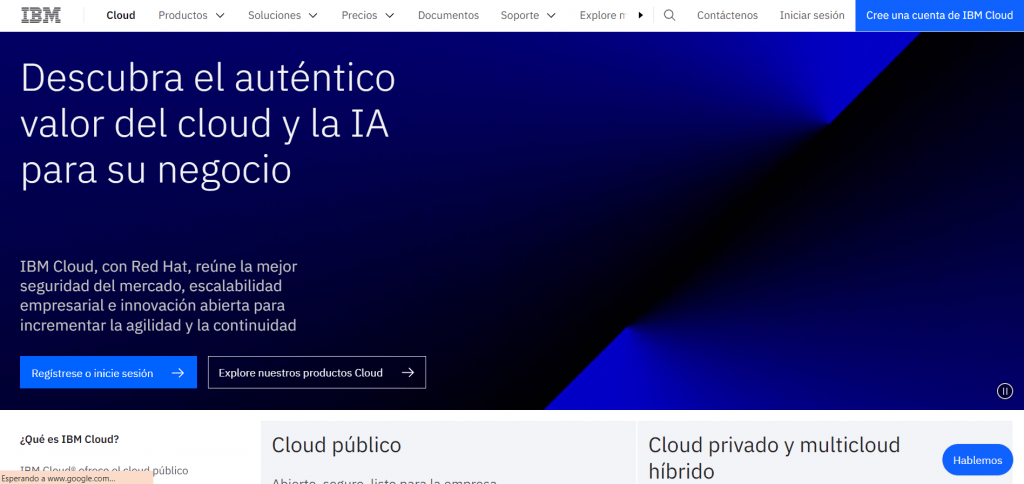Click the ¿Qué es IBM Cloud? heading

[69, 439]
